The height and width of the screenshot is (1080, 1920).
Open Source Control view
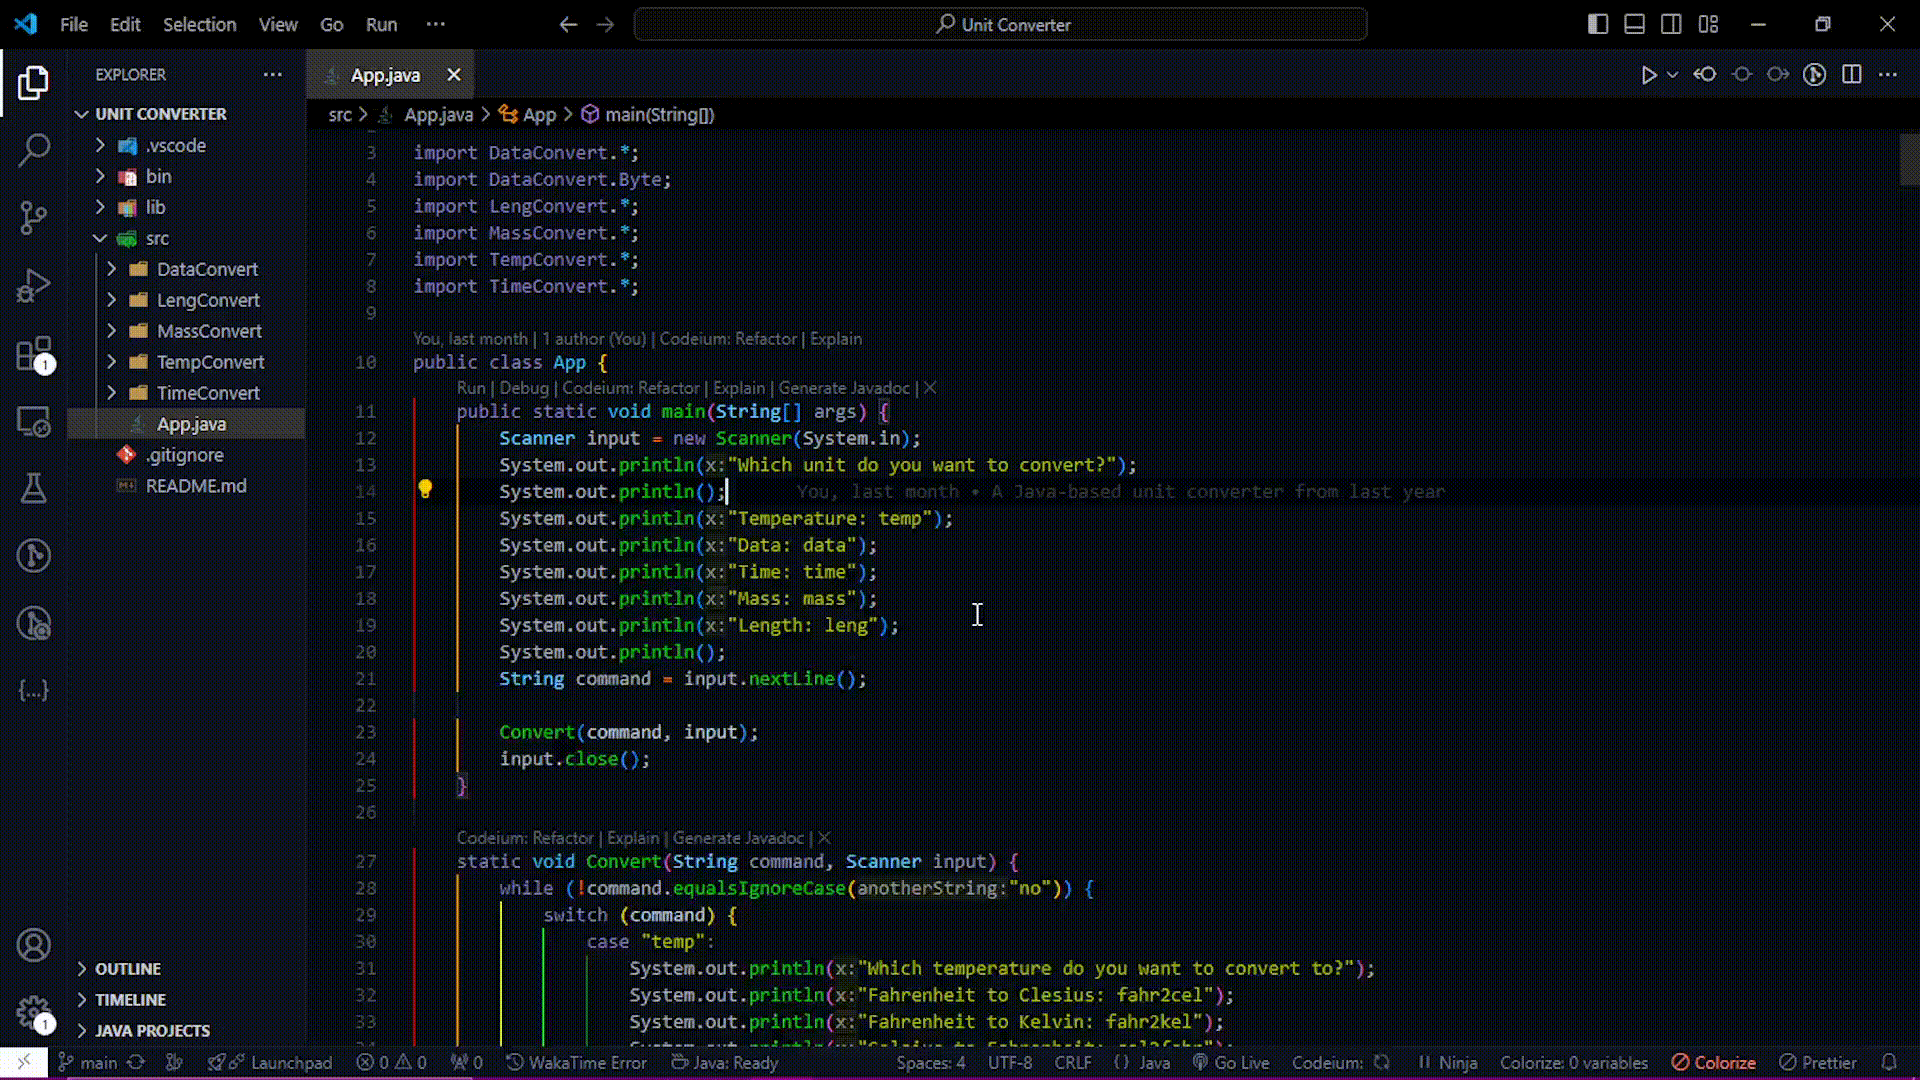coord(33,218)
